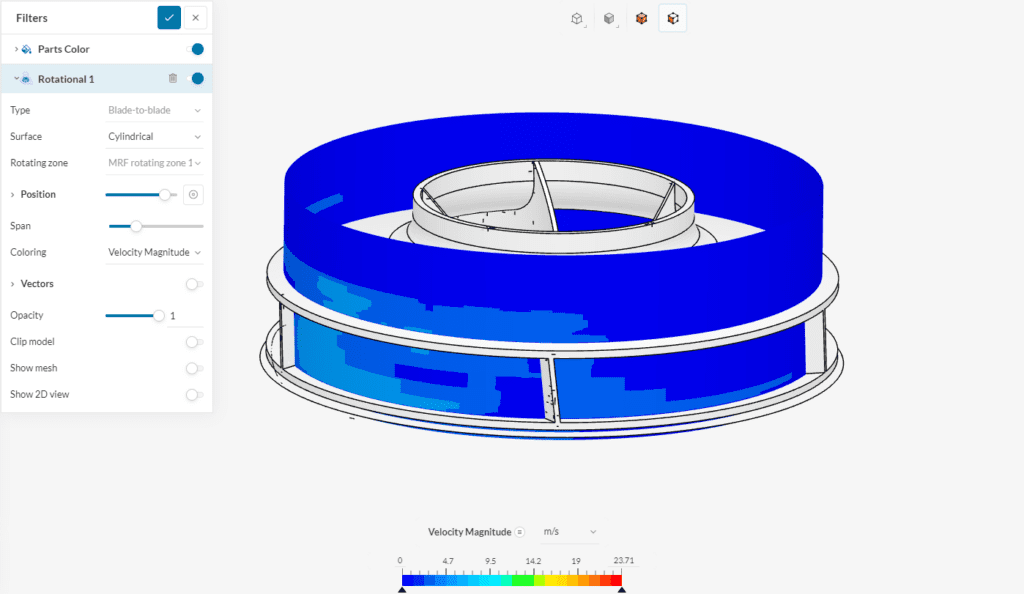This screenshot has width=1024, height=594.
Task: Turn on Show mesh
Action: 193,367
